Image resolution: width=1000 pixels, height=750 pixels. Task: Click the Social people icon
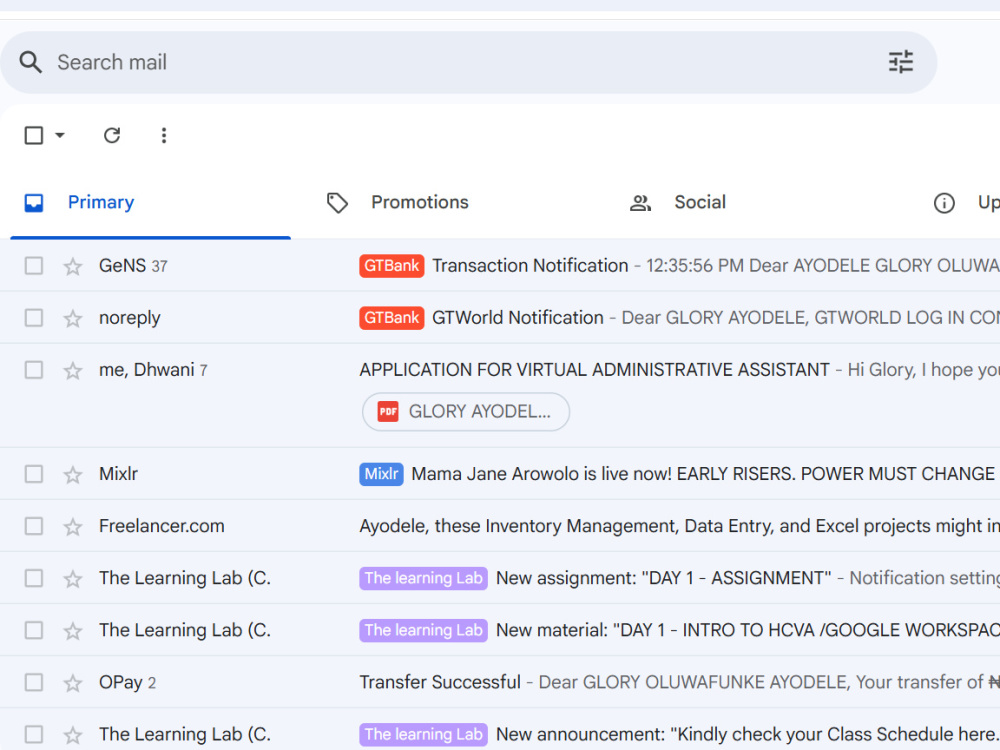coord(640,203)
